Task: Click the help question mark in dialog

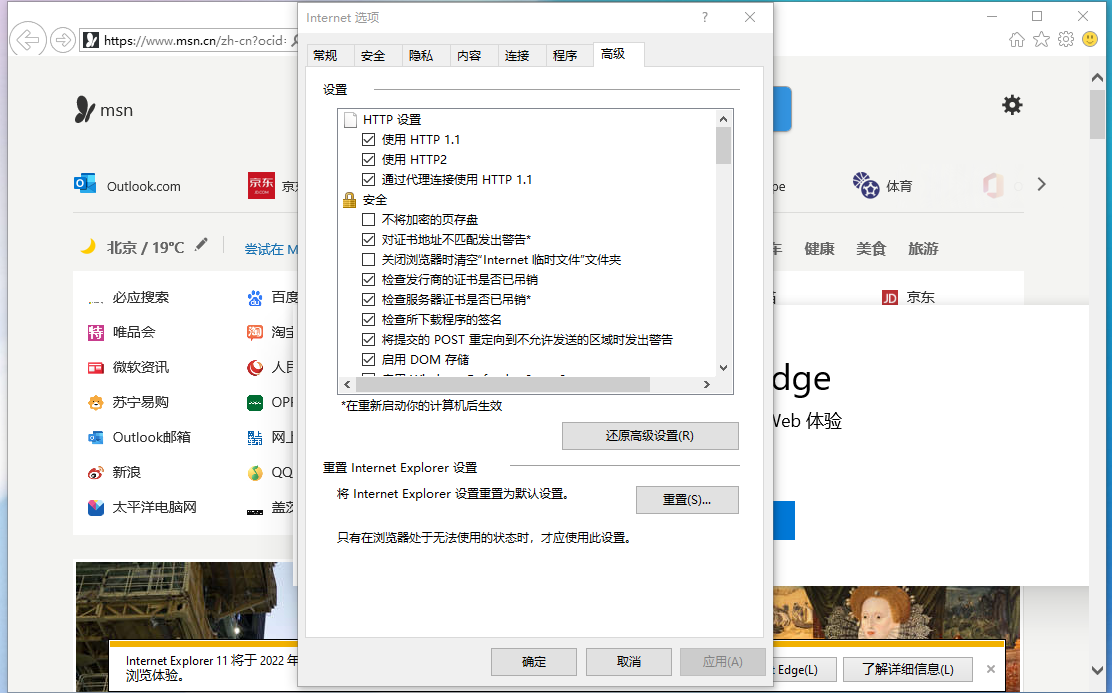Action: coord(704,17)
